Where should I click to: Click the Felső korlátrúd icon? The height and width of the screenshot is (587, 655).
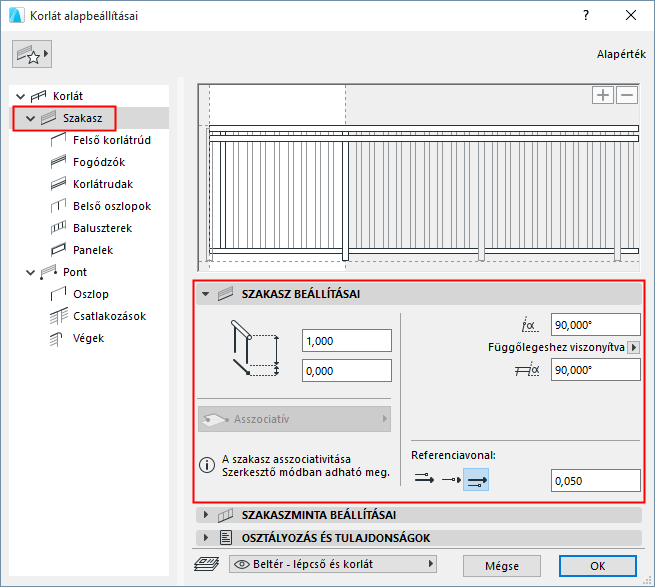point(58,140)
